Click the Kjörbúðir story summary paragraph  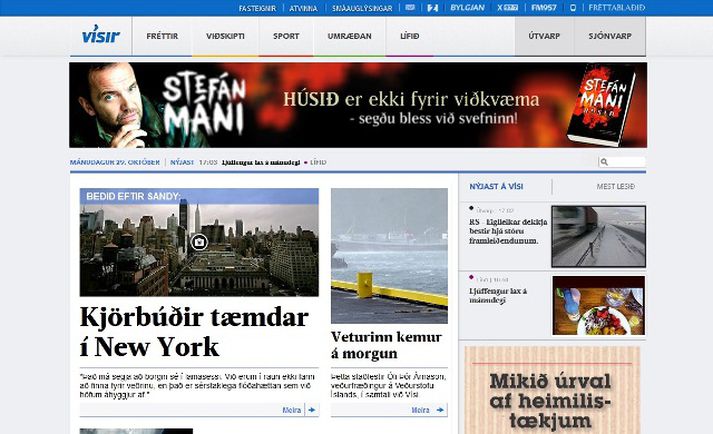pyautogui.click(x=197, y=386)
